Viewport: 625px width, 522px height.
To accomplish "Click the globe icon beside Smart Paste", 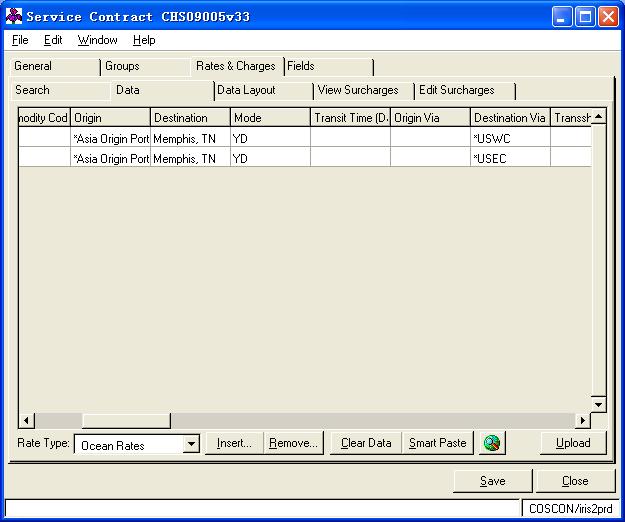I will coord(491,443).
